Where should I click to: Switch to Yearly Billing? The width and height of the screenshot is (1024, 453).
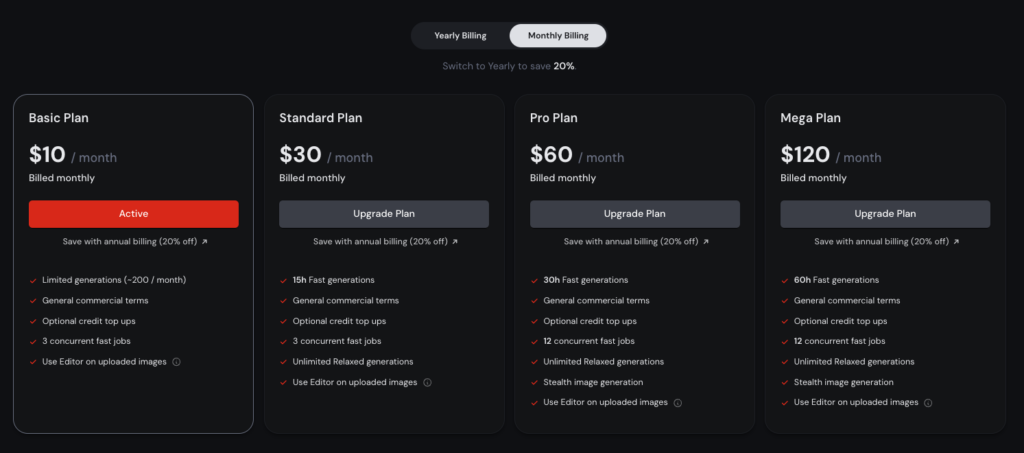coord(460,36)
